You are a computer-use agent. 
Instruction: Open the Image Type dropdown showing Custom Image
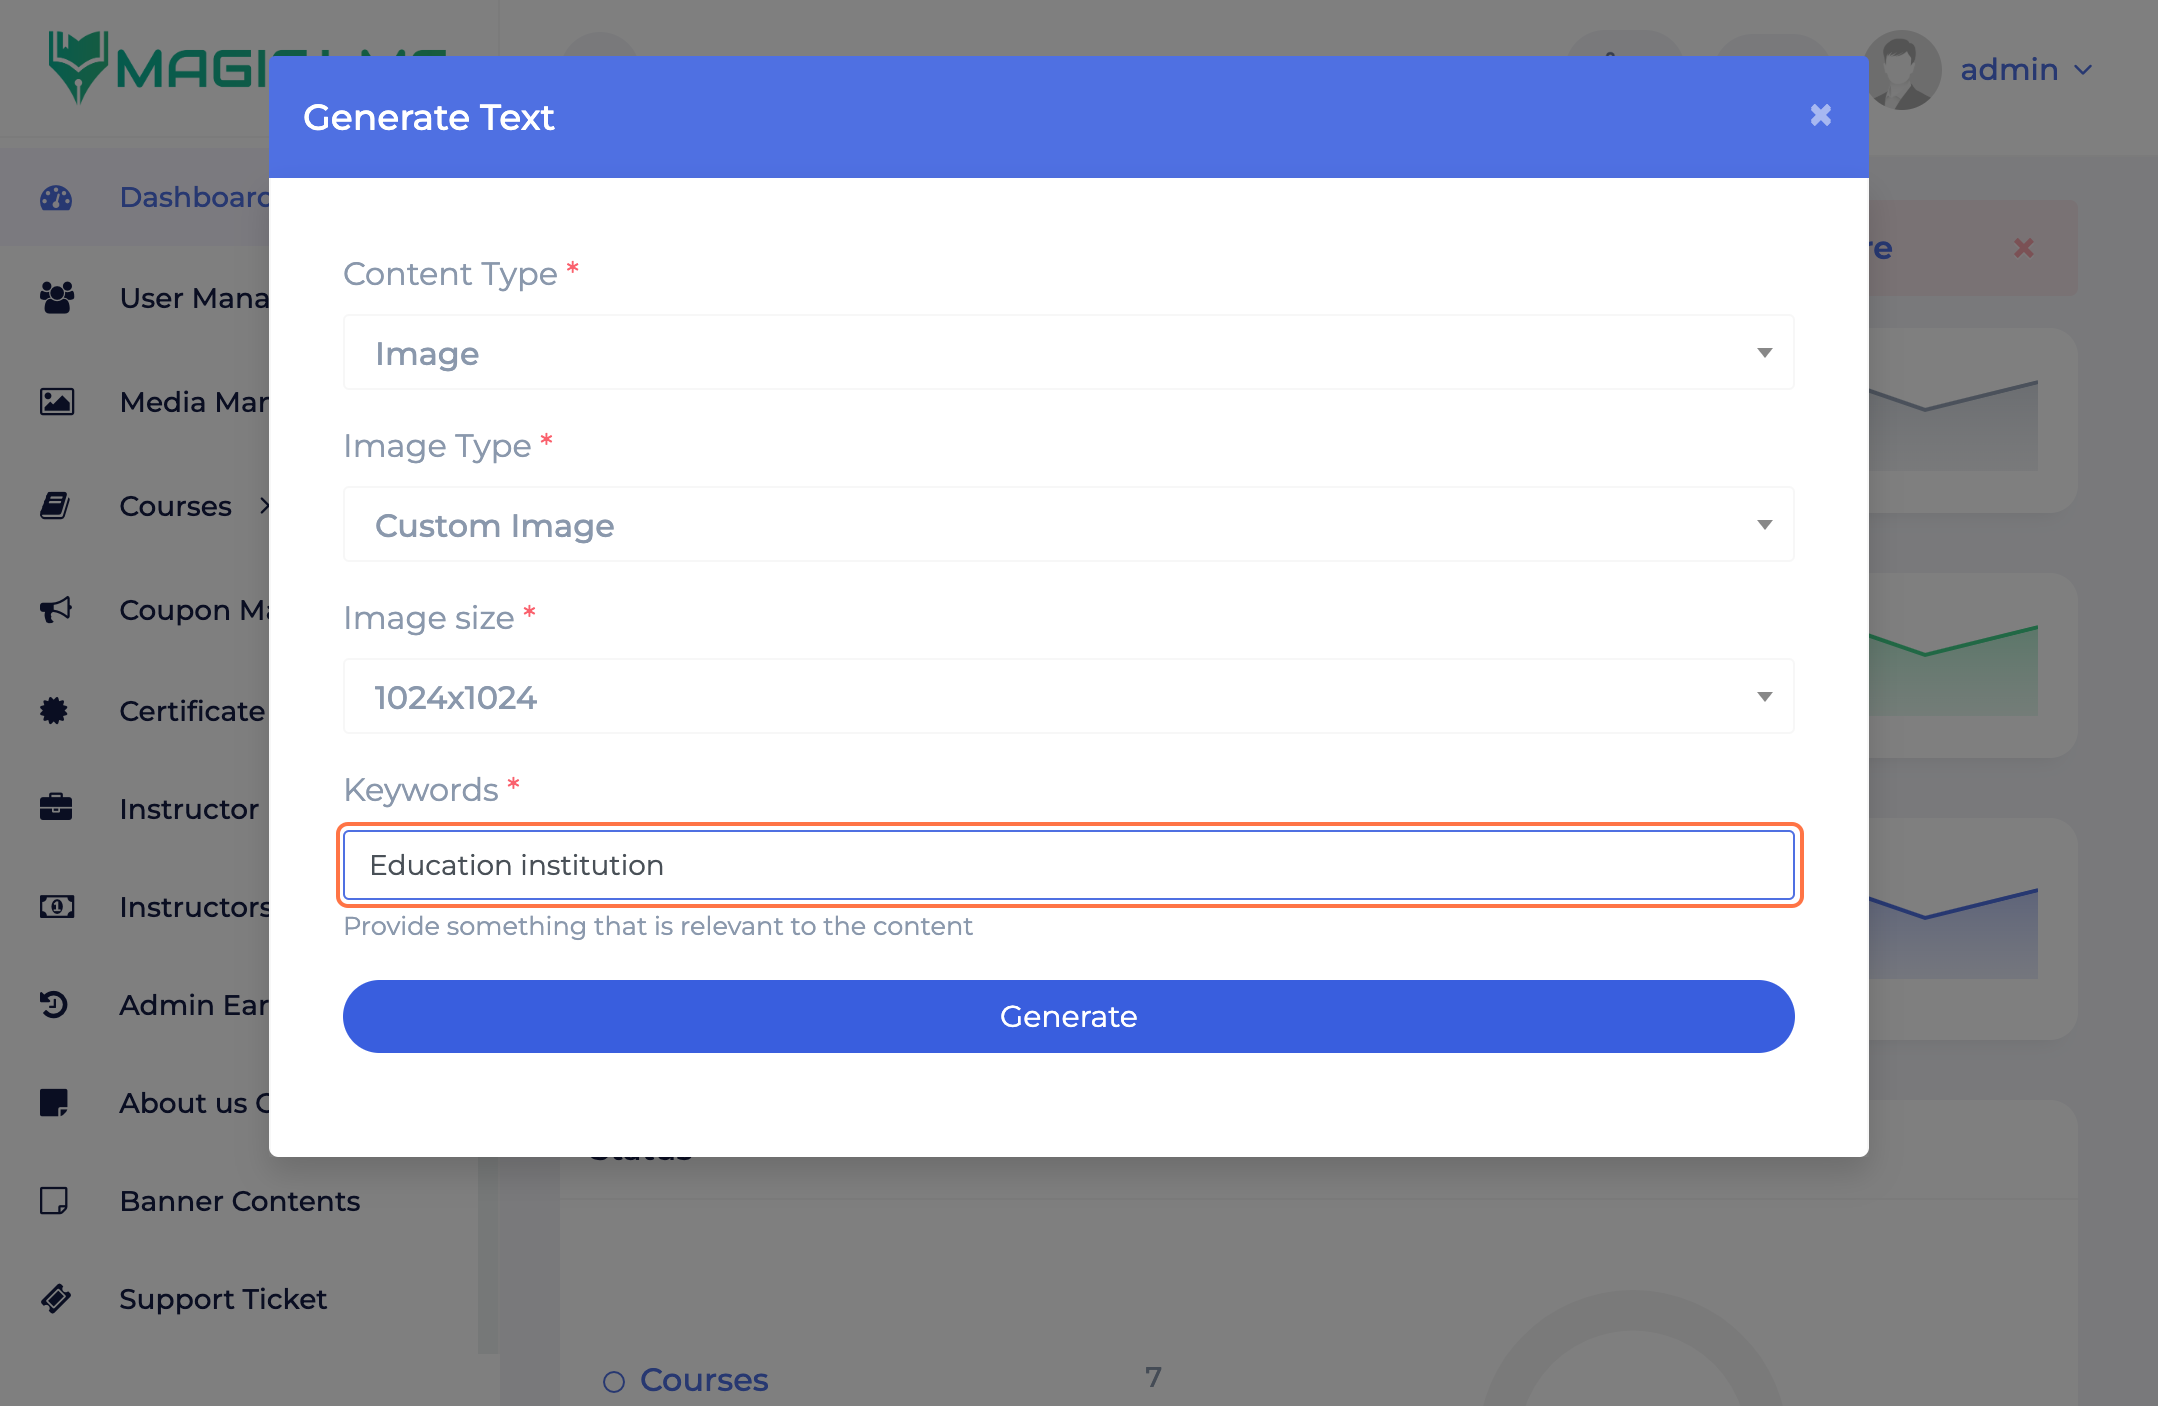point(1068,525)
